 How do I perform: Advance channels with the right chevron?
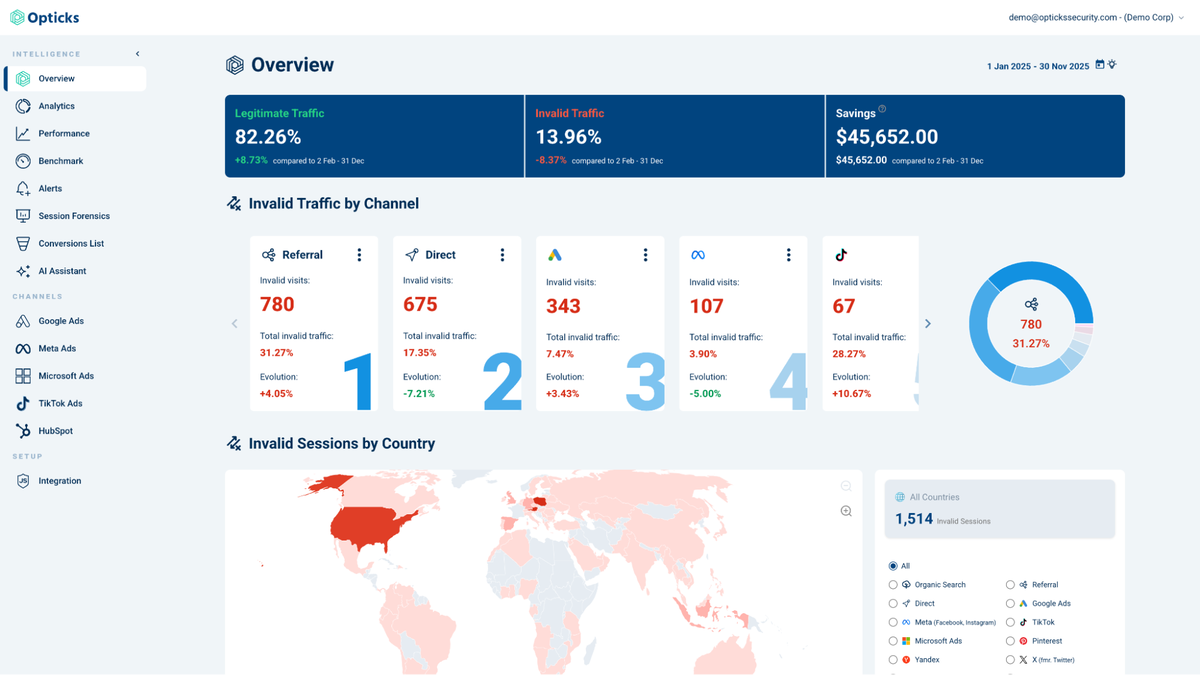coord(927,323)
